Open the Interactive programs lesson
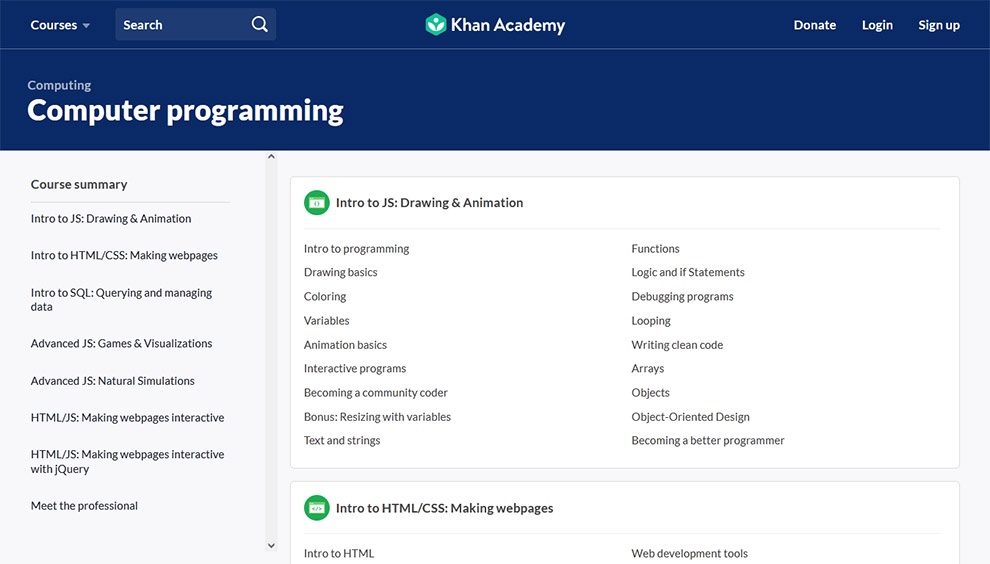This screenshot has width=990, height=564. (x=355, y=368)
